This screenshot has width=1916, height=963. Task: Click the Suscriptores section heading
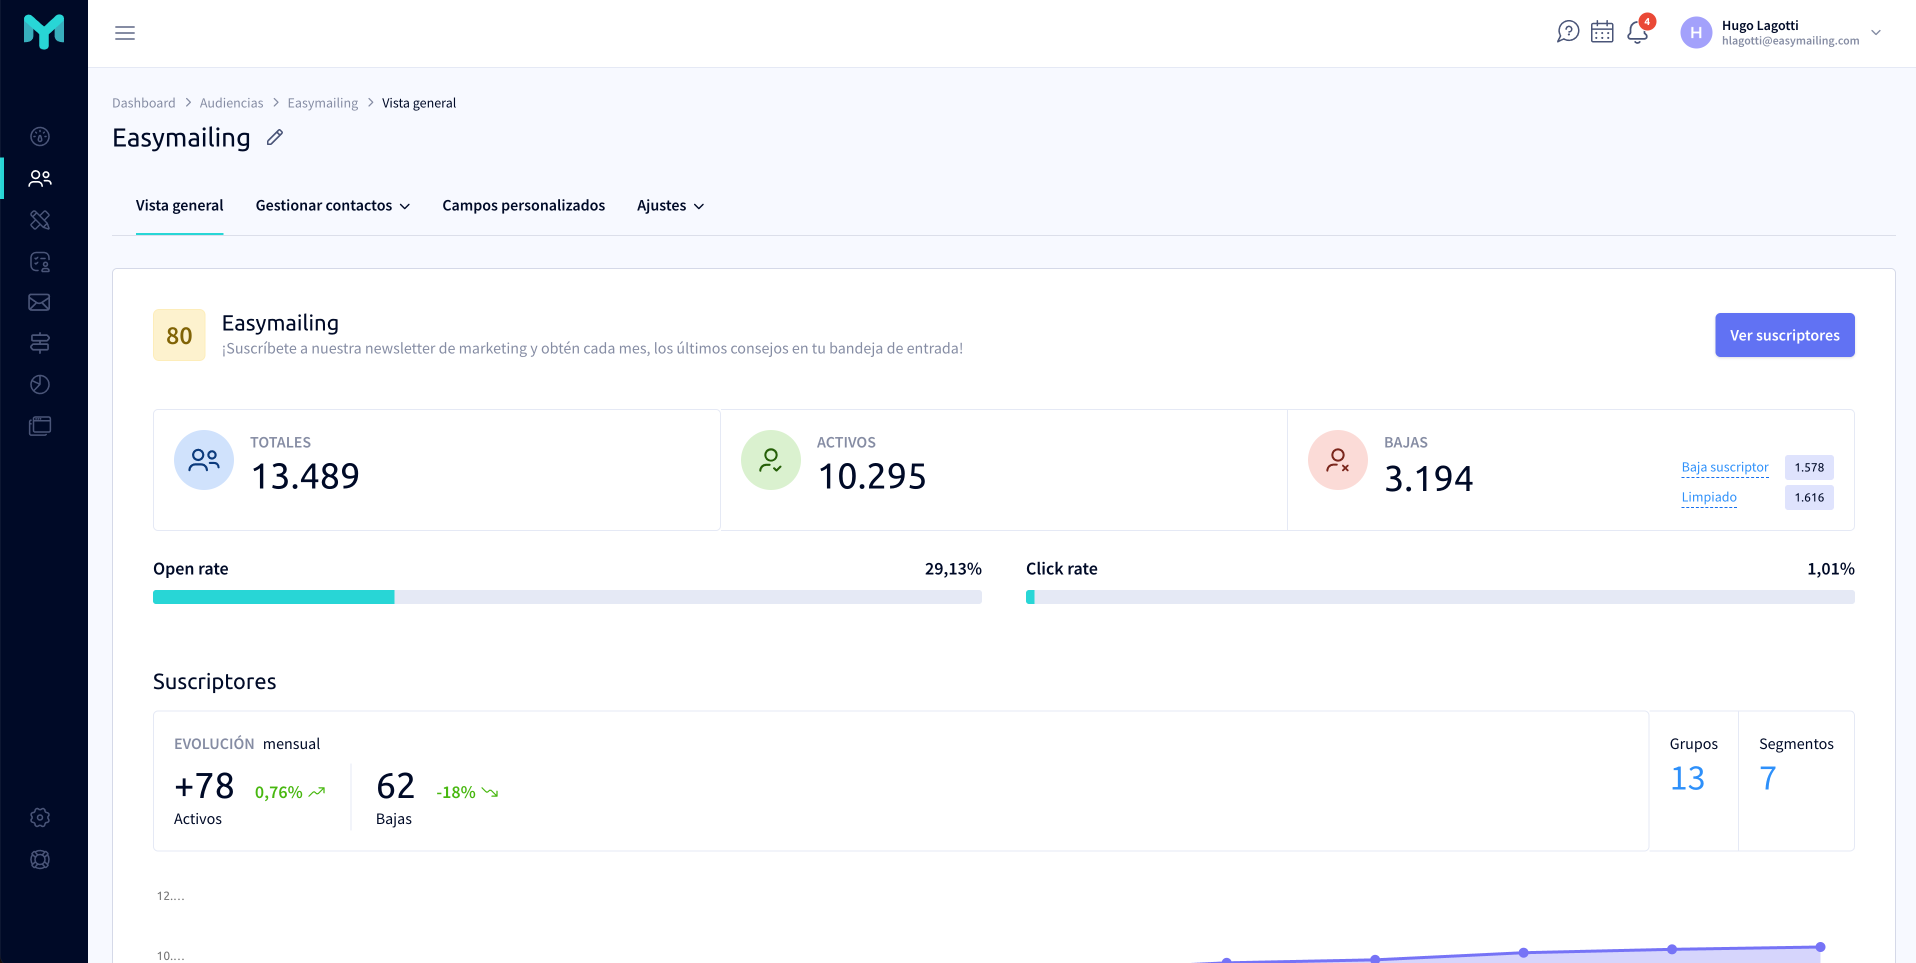coord(215,682)
